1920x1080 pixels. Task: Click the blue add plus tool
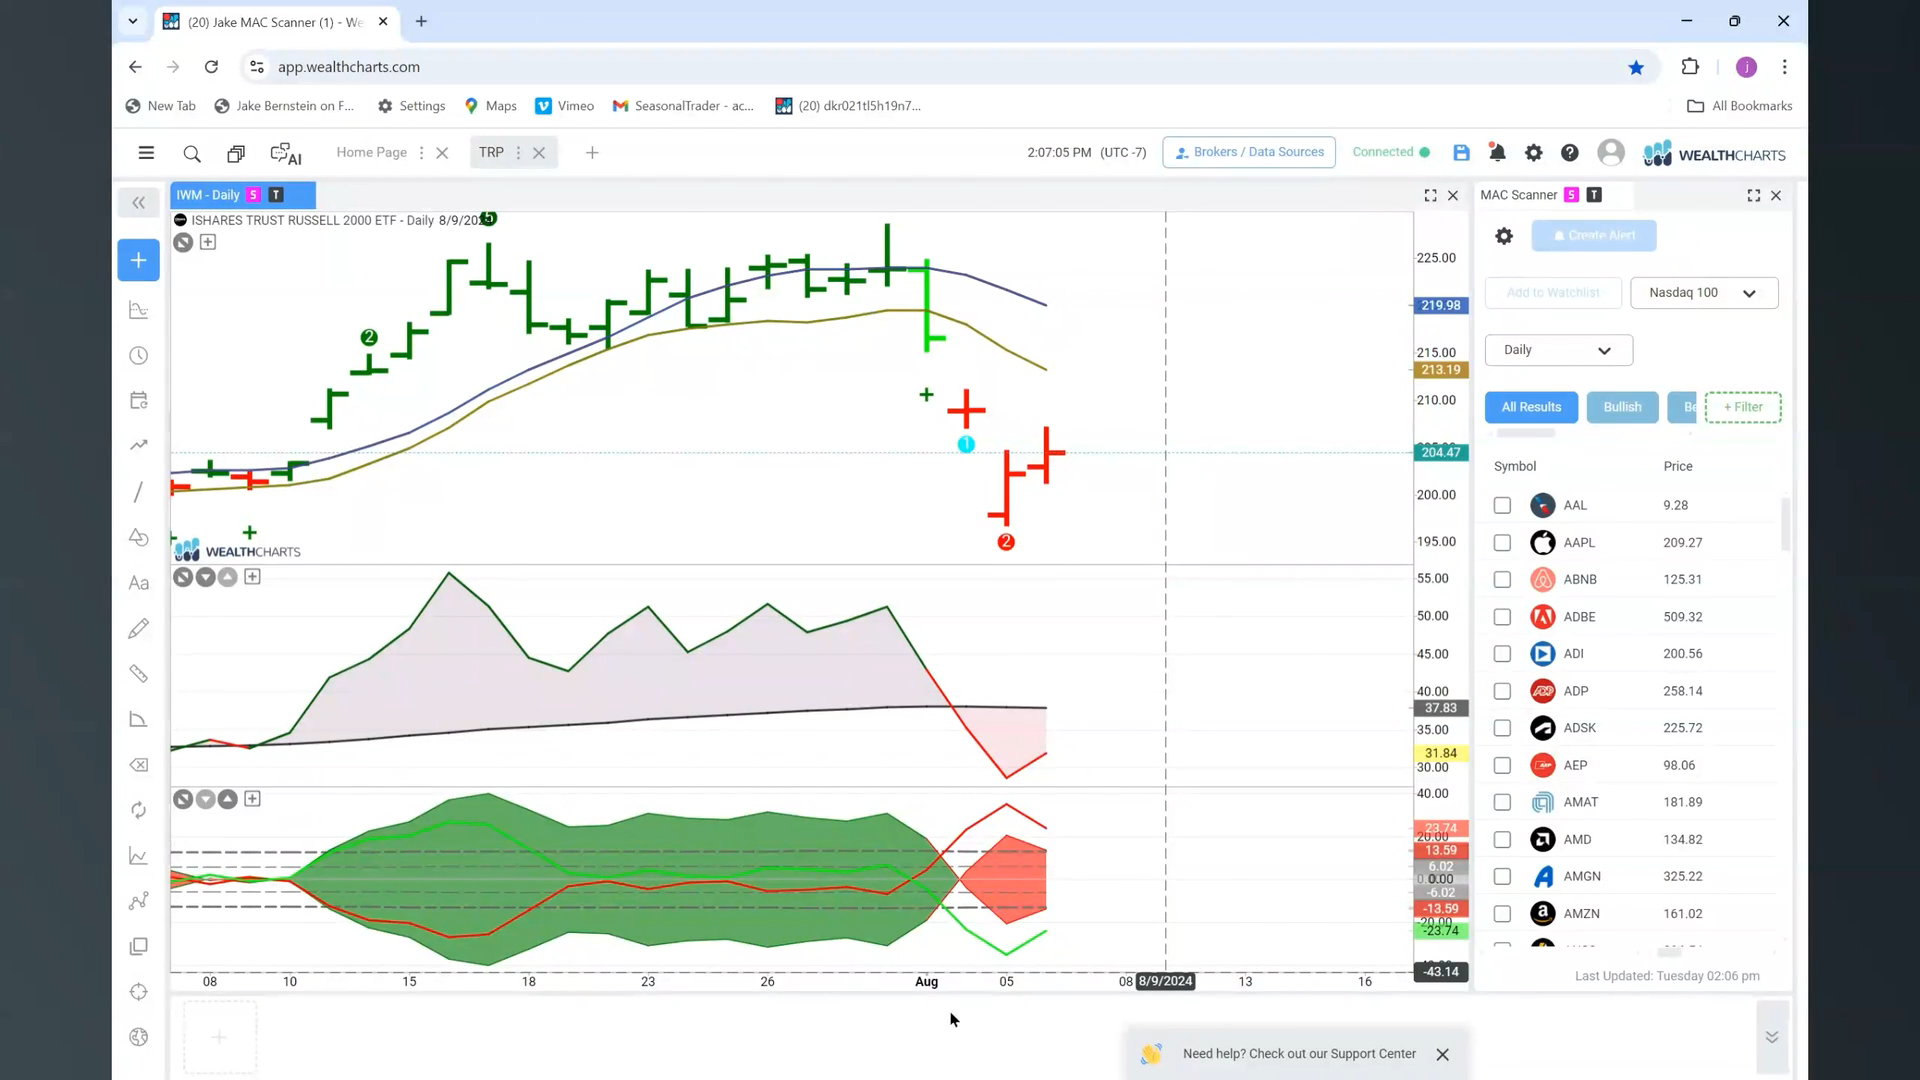[138, 260]
